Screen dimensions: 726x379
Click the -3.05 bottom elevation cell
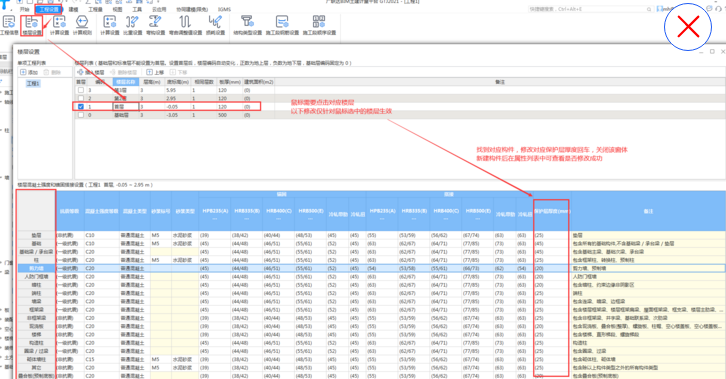(x=177, y=115)
